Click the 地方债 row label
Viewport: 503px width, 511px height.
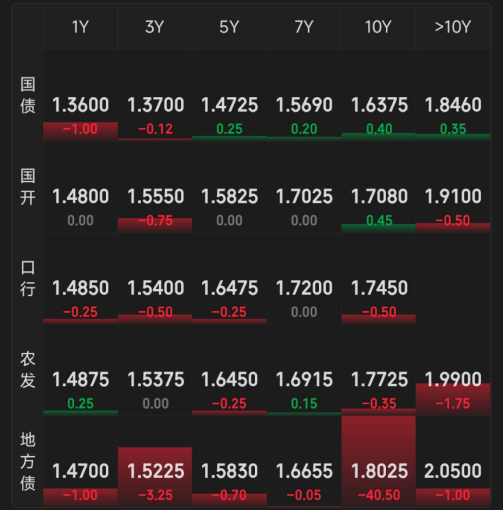(28, 462)
